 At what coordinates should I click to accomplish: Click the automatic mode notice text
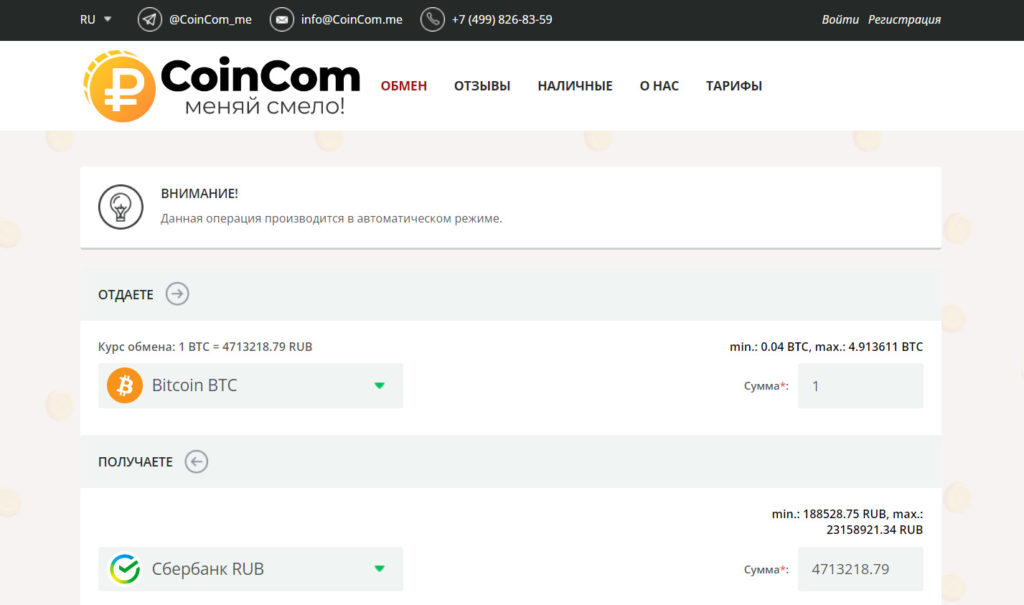pos(331,218)
